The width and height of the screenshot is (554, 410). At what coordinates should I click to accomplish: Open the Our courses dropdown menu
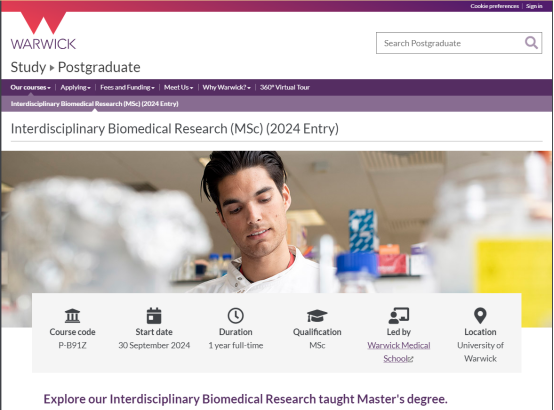point(30,87)
